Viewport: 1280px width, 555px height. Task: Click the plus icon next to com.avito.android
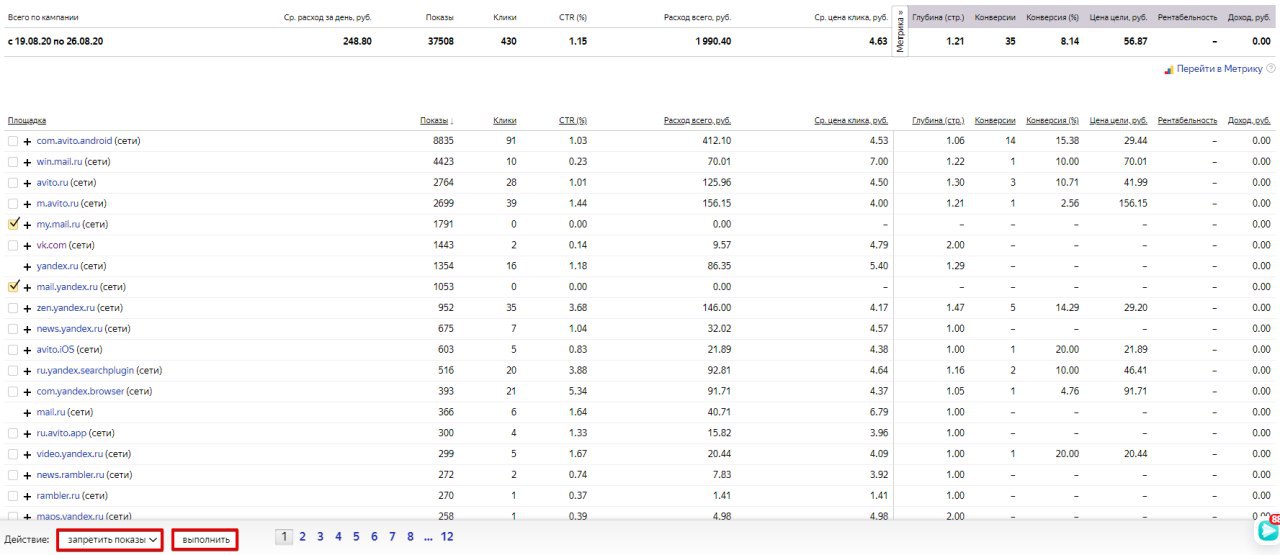[x=27, y=141]
